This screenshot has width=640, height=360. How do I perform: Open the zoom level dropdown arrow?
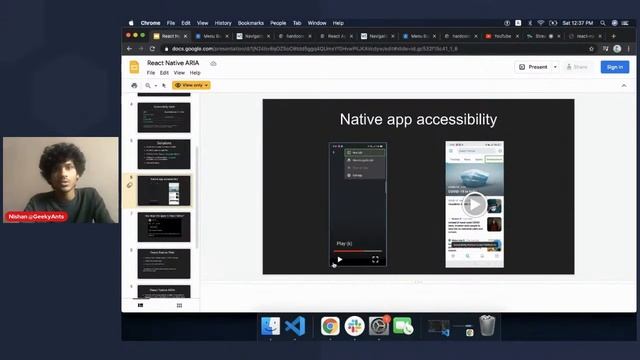point(156,86)
